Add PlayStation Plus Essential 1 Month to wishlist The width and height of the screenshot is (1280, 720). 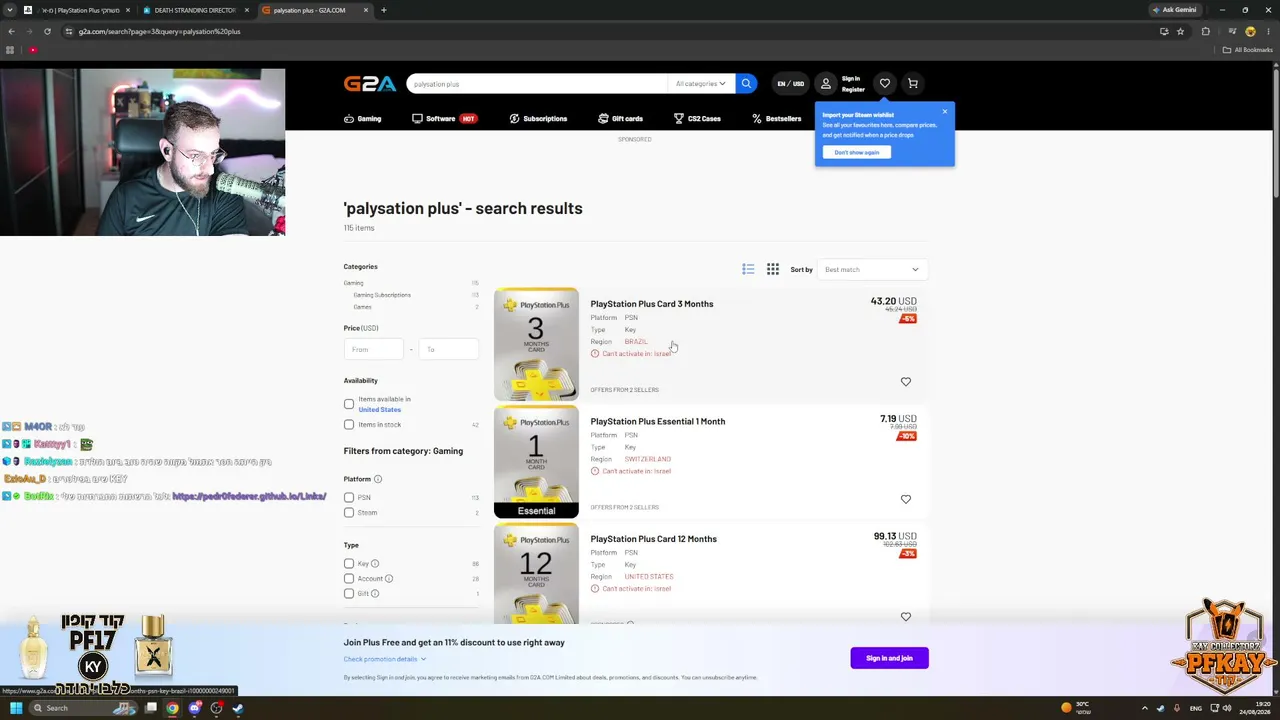click(x=906, y=499)
